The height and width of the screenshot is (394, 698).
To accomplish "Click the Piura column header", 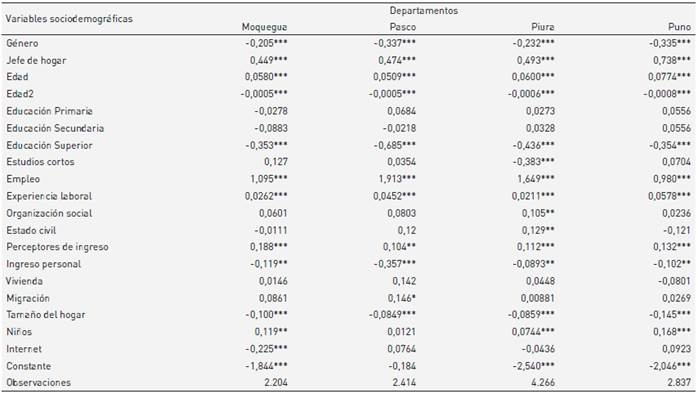I will 543,27.
